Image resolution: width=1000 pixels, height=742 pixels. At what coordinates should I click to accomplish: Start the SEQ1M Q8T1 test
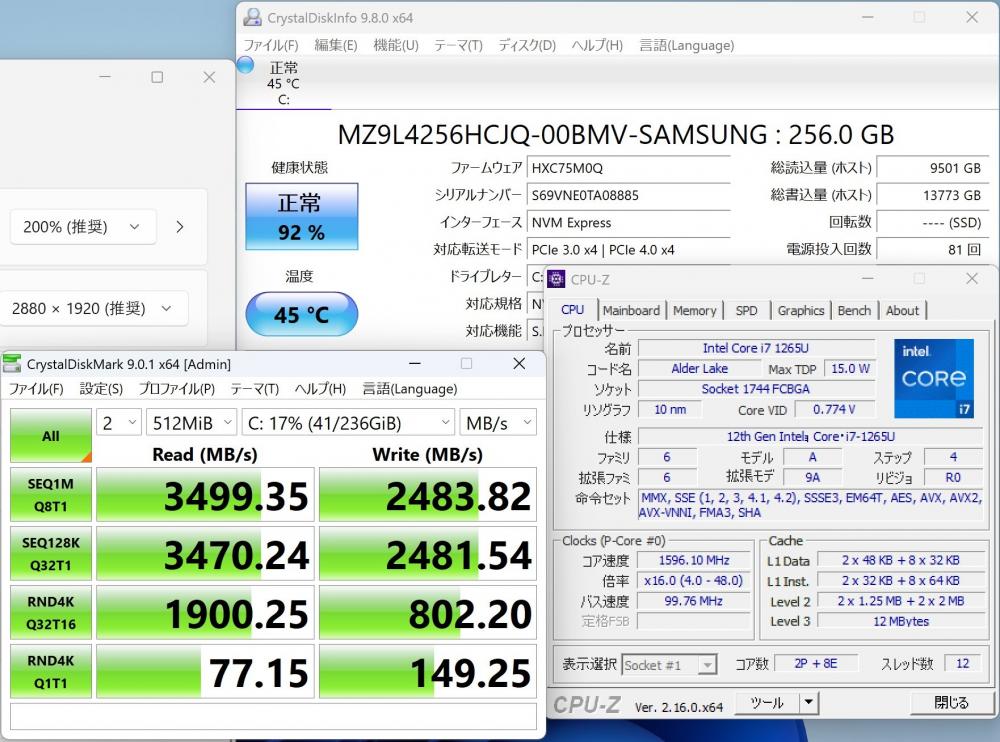(x=51, y=494)
